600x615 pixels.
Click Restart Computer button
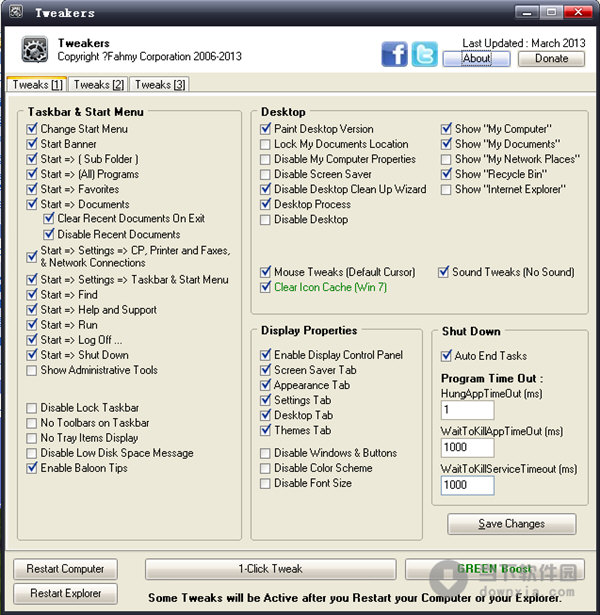(65, 569)
